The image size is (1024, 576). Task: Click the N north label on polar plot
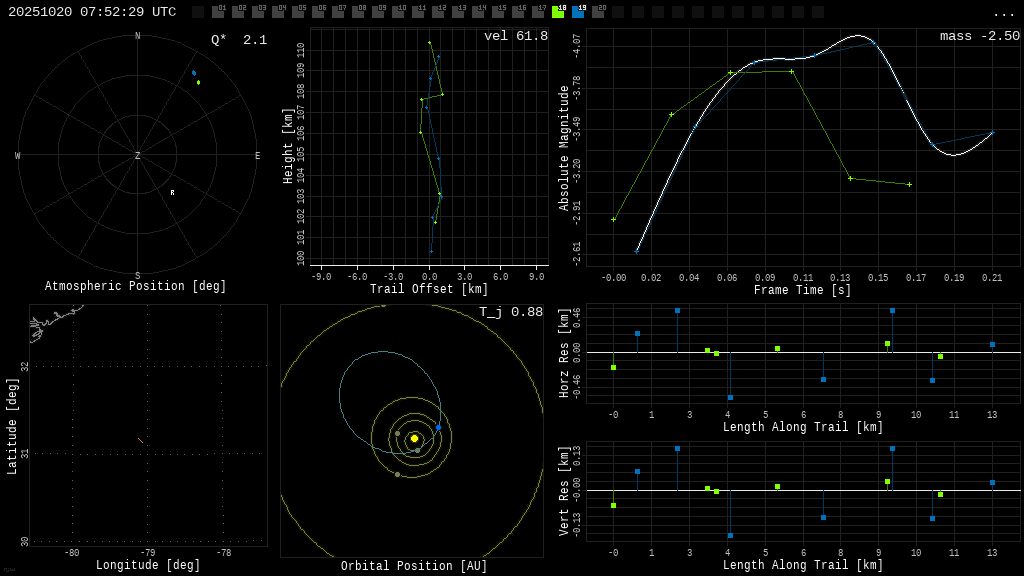tap(138, 37)
